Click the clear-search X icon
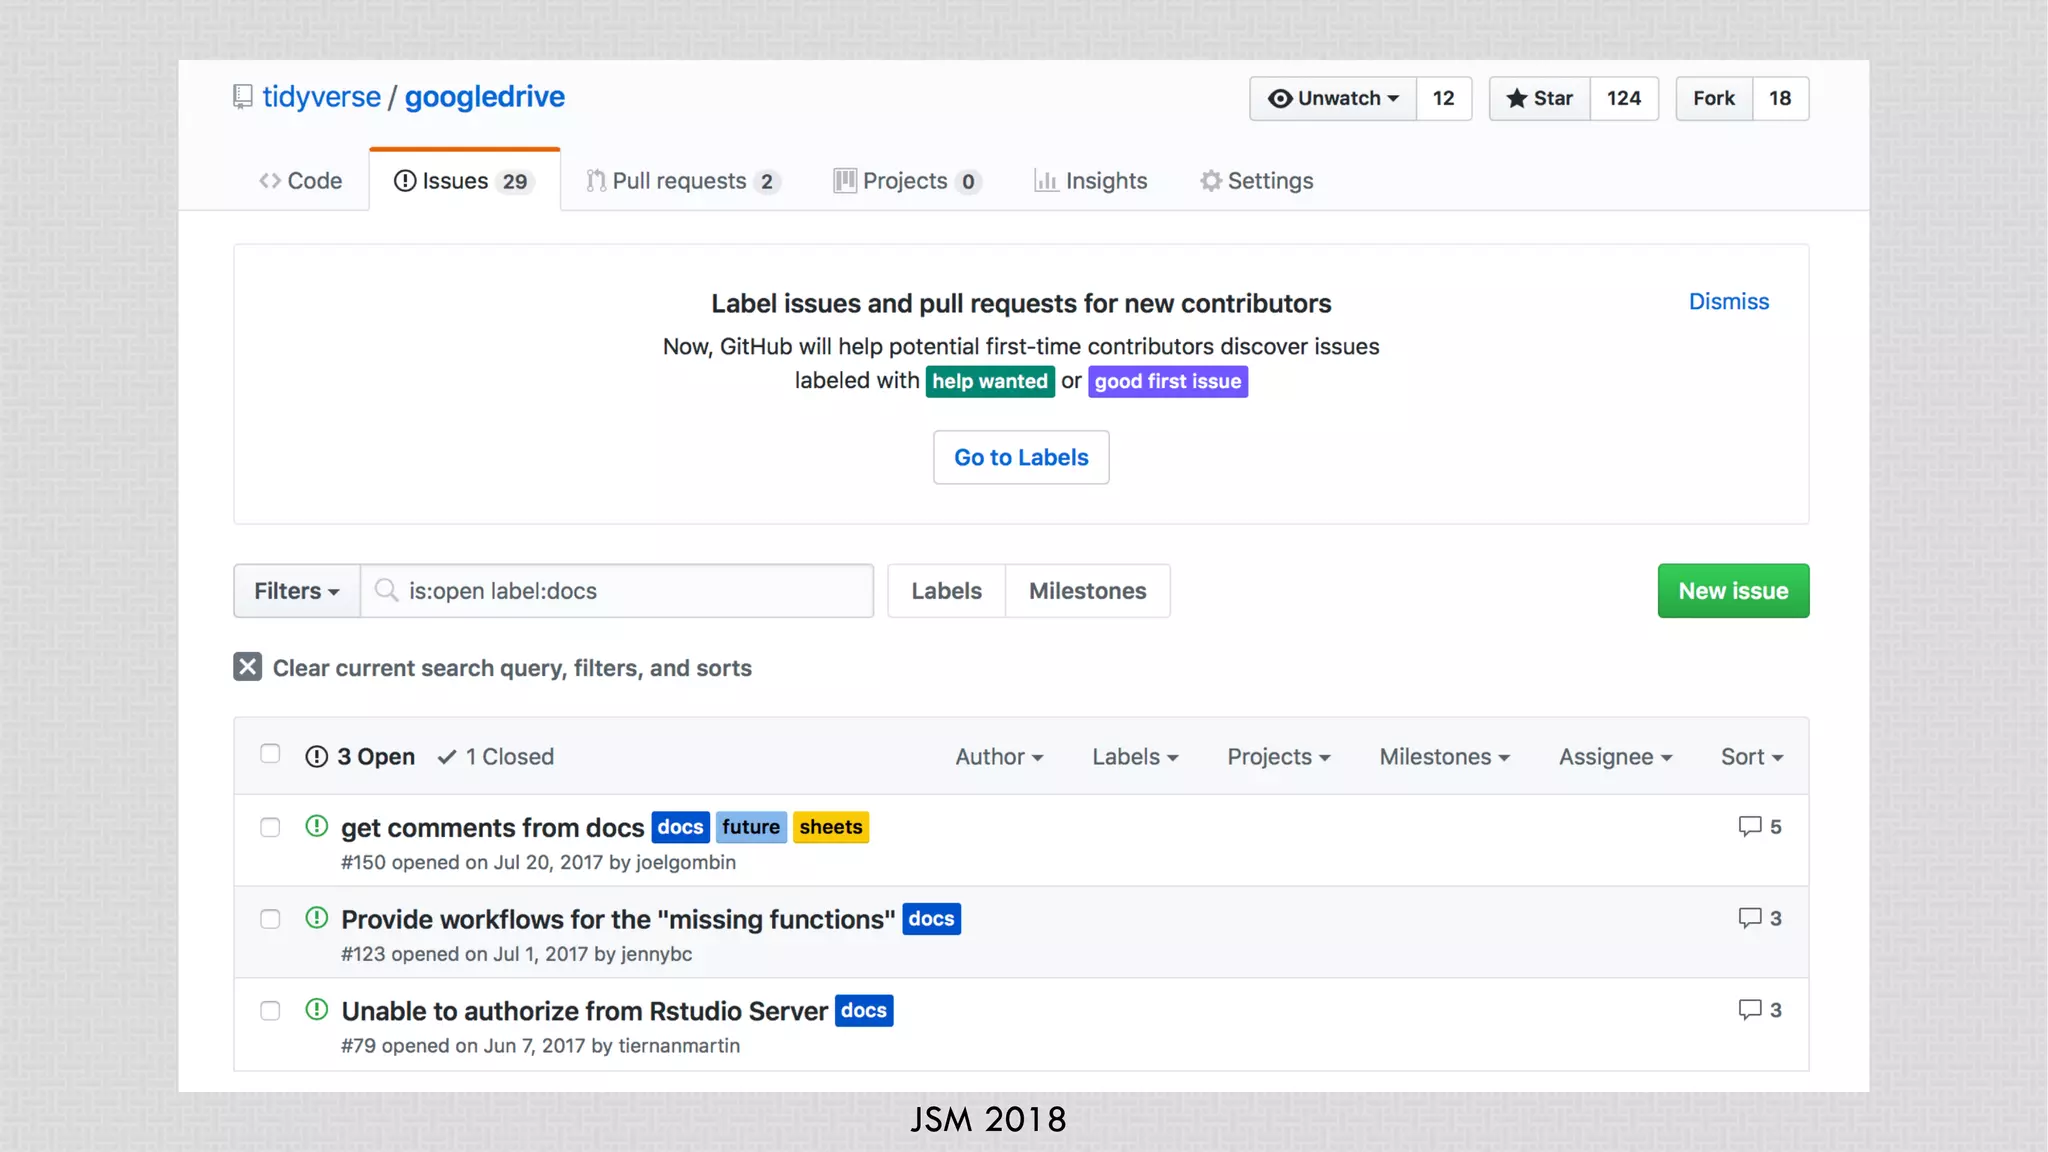 click(x=247, y=667)
